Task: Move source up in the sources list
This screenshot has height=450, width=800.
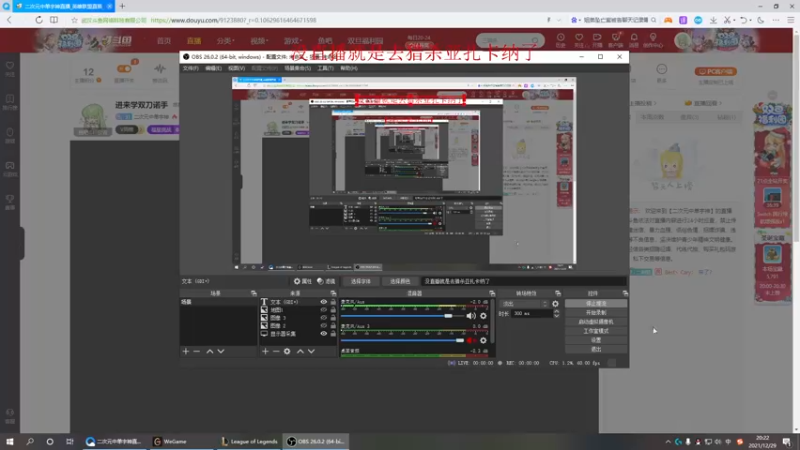Action: [x=300, y=351]
